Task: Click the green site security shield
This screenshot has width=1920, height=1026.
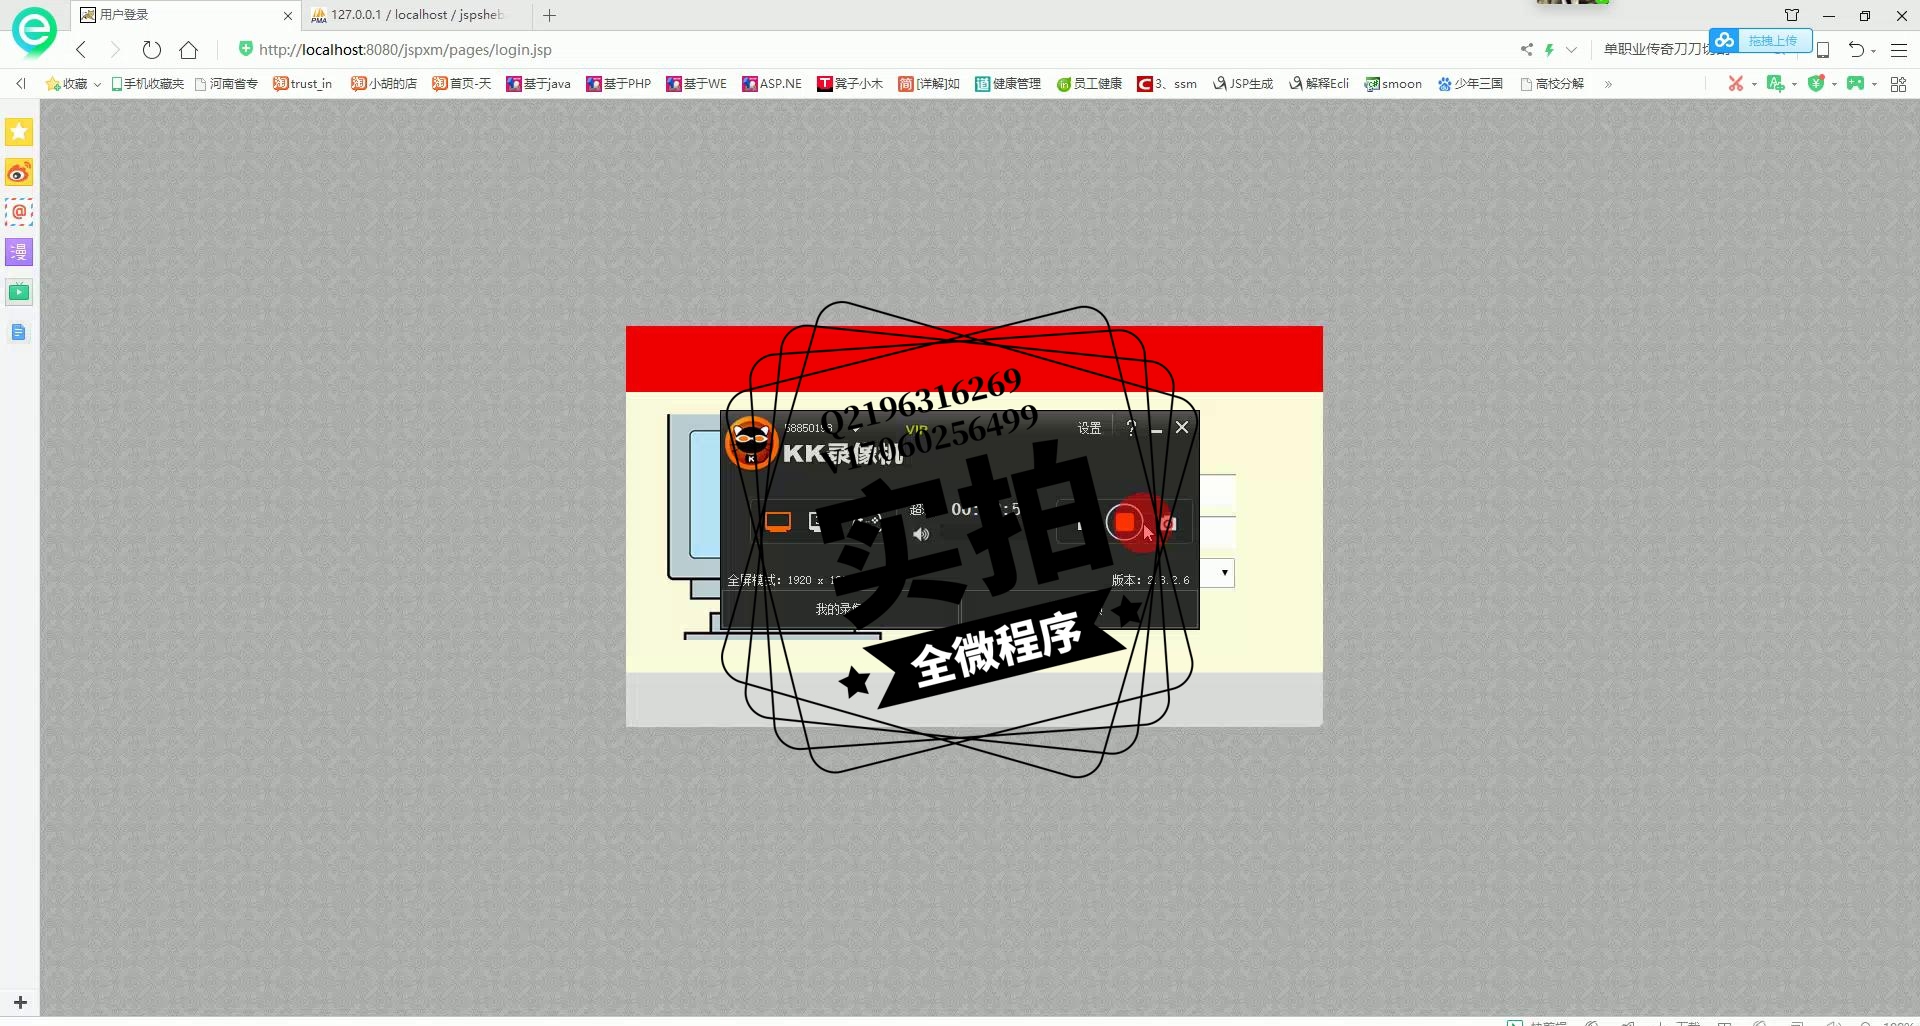Action: [245, 48]
